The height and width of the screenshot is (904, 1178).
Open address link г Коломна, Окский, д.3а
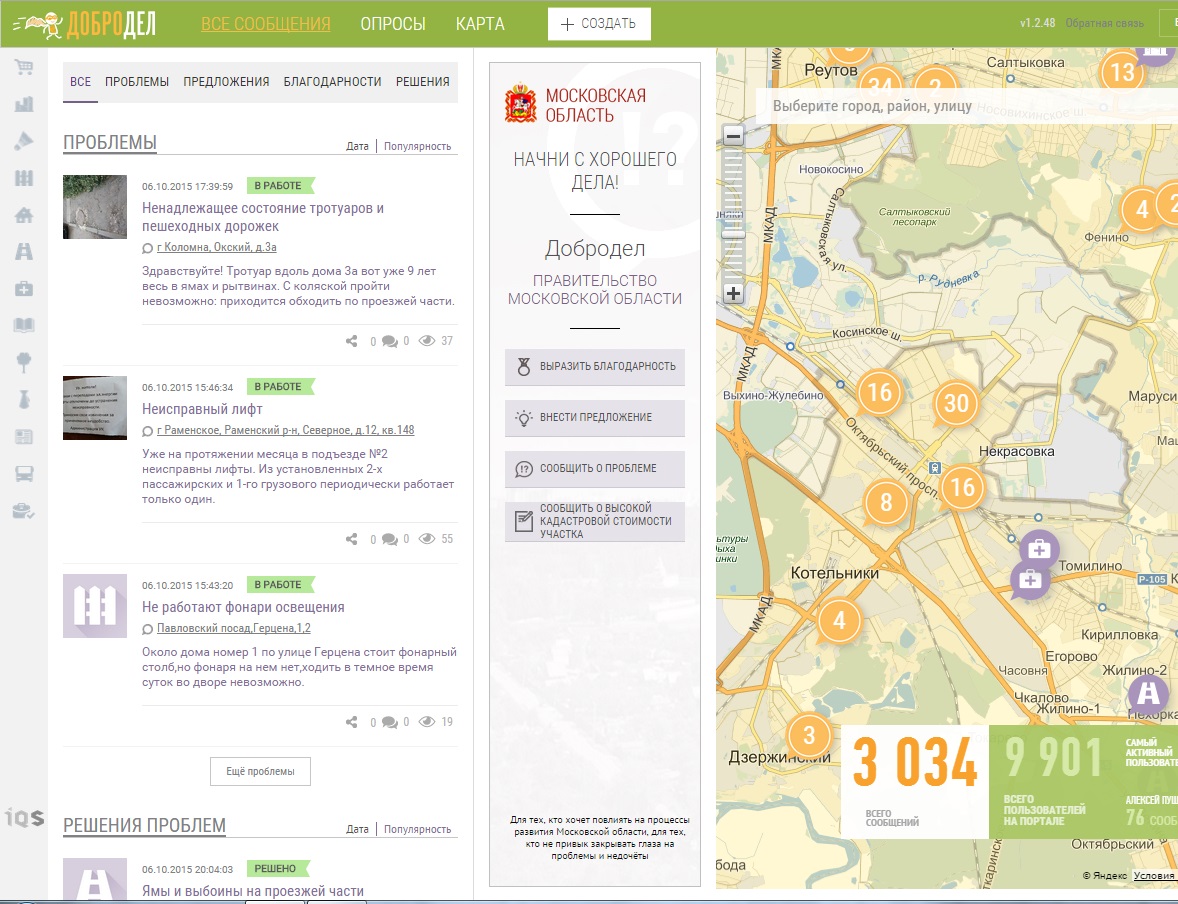[216, 247]
